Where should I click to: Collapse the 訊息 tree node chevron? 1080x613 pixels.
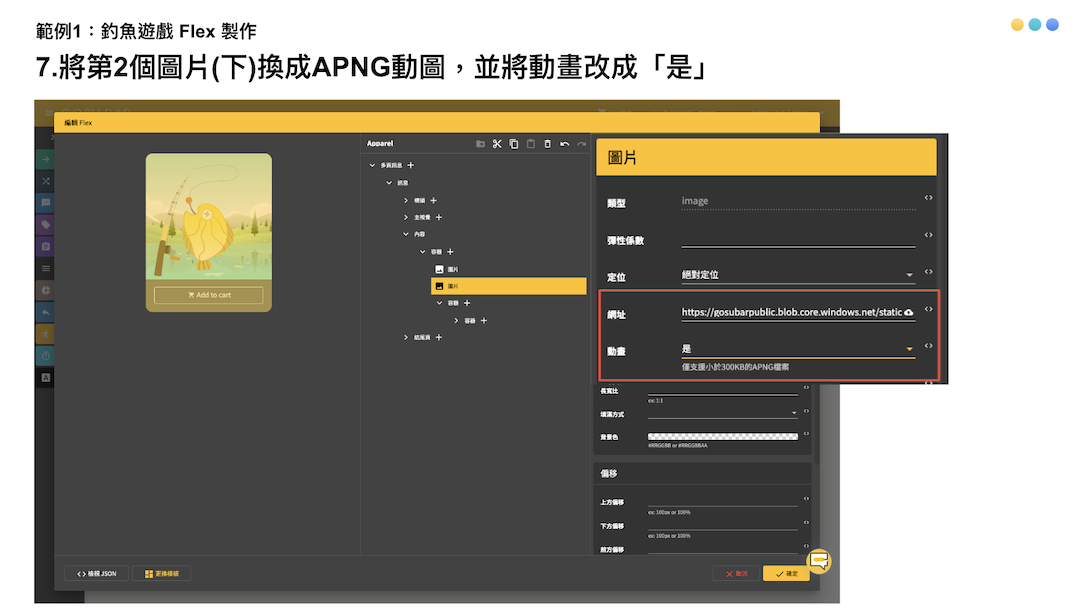tap(389, 183)
